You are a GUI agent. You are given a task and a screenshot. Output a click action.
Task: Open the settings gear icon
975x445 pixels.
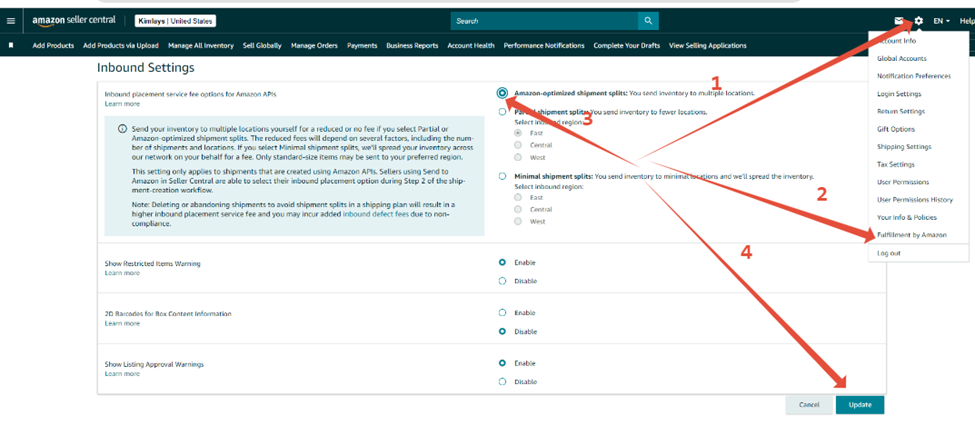(918, 21)
